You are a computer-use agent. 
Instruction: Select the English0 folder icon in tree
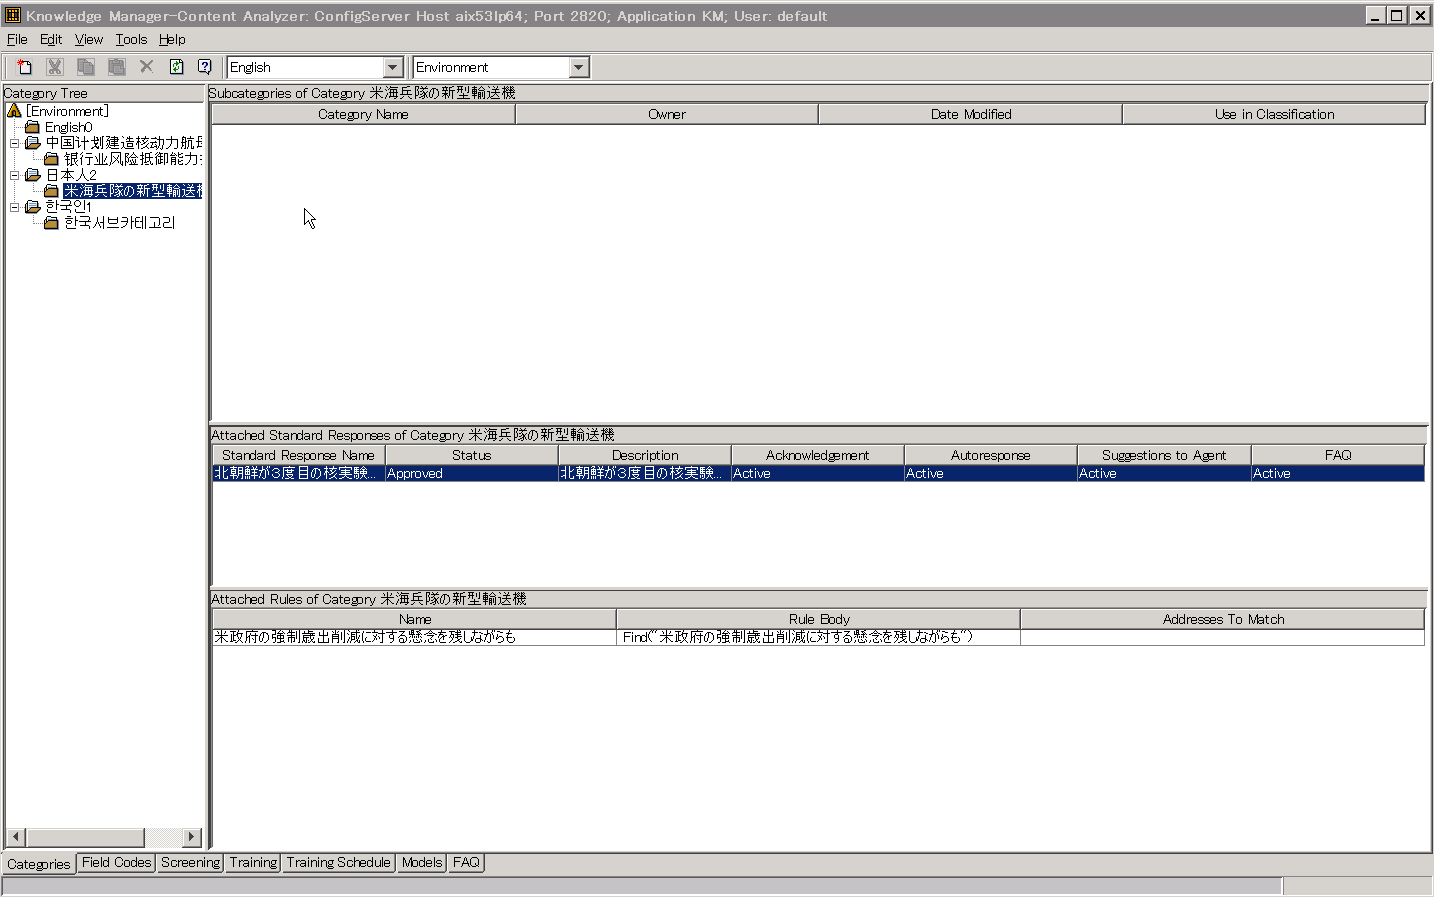(33, 127)
